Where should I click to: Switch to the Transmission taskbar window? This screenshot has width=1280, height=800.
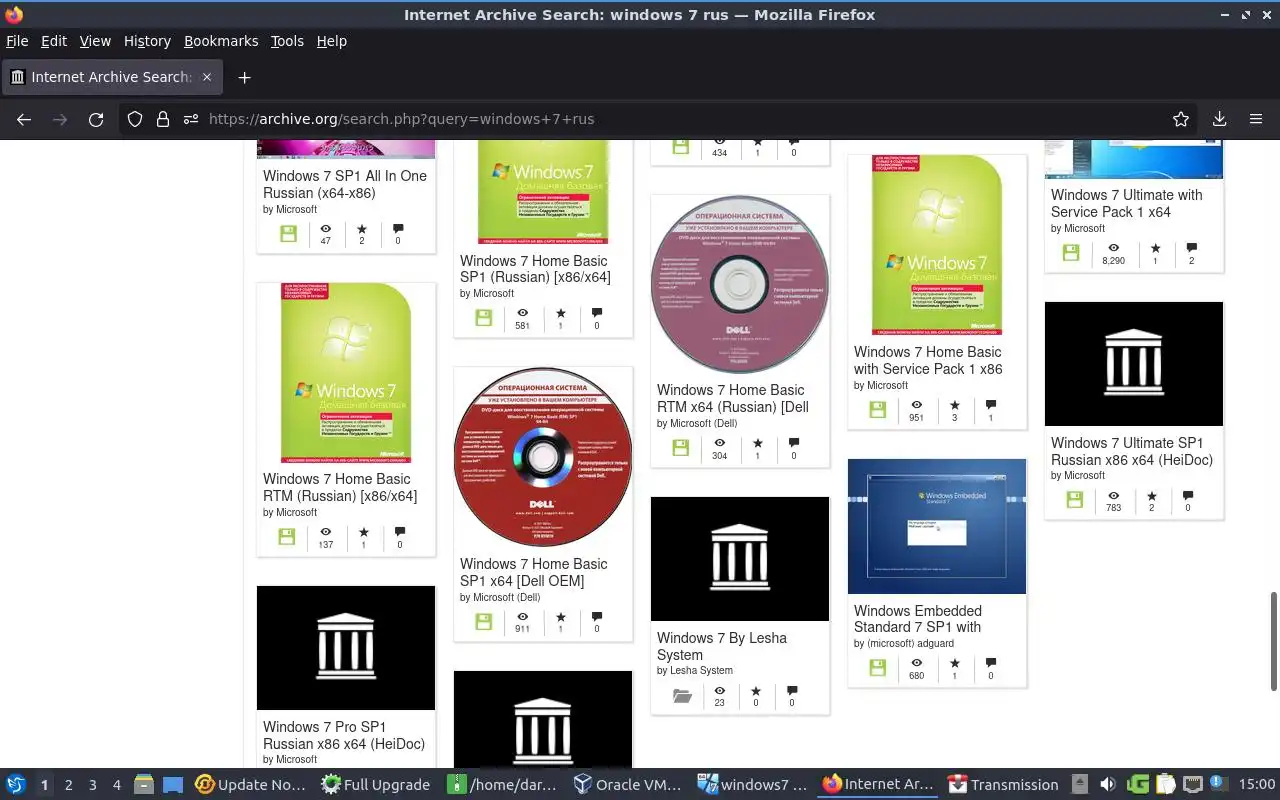1003,785
